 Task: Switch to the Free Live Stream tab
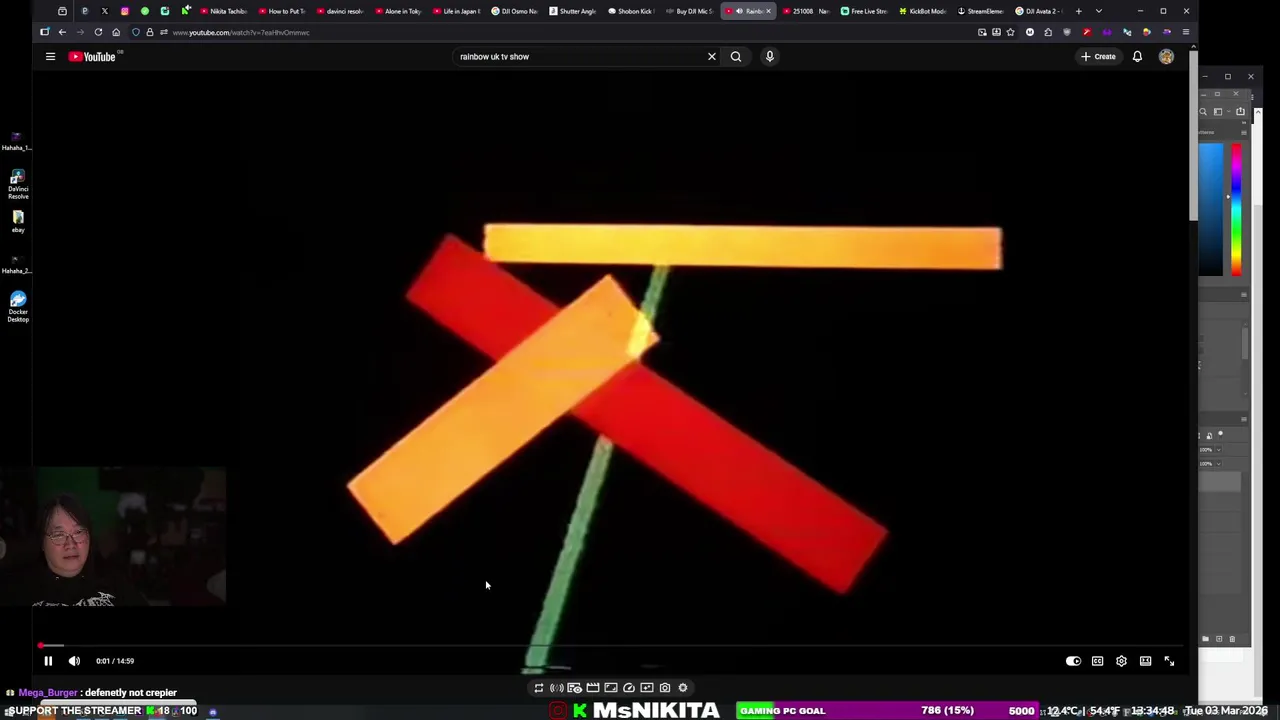[x=864, y=11]
